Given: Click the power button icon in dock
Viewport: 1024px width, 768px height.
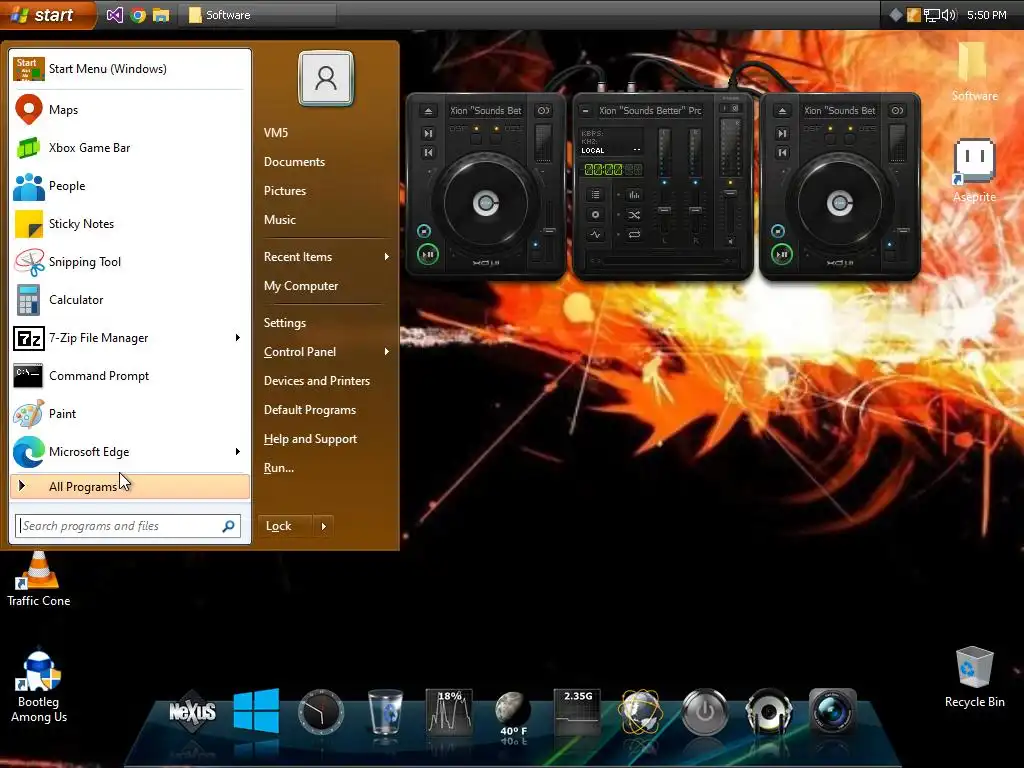Looking at the screenshot, I should pos(705,711).
